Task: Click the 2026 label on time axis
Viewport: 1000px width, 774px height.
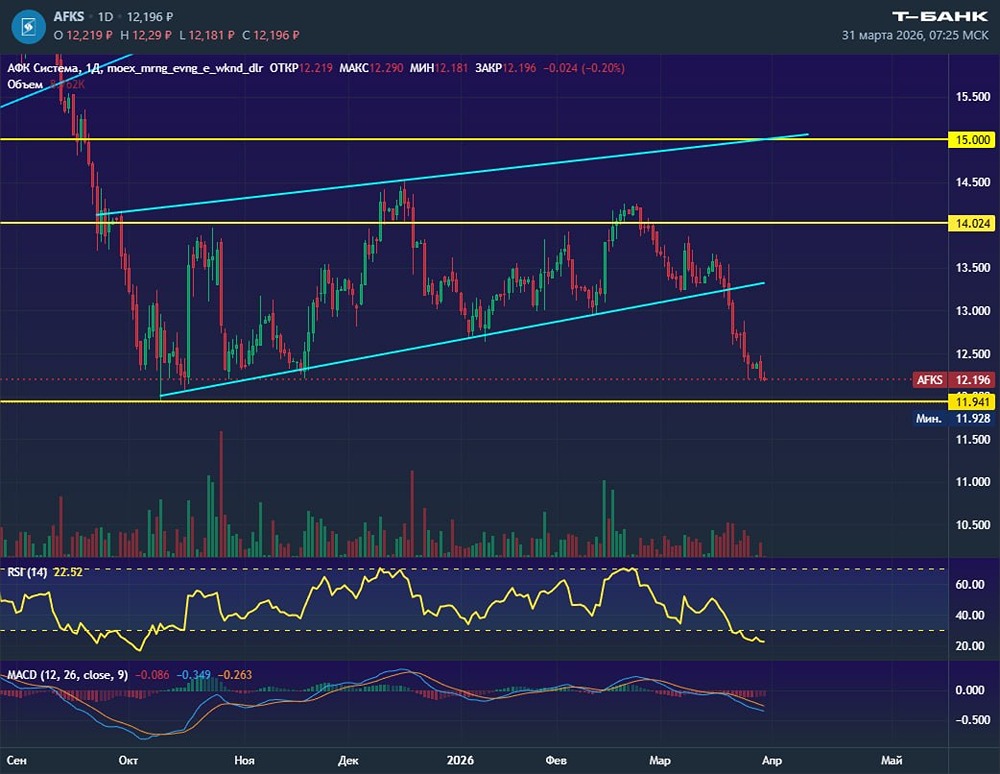Action: pos(461,760)
